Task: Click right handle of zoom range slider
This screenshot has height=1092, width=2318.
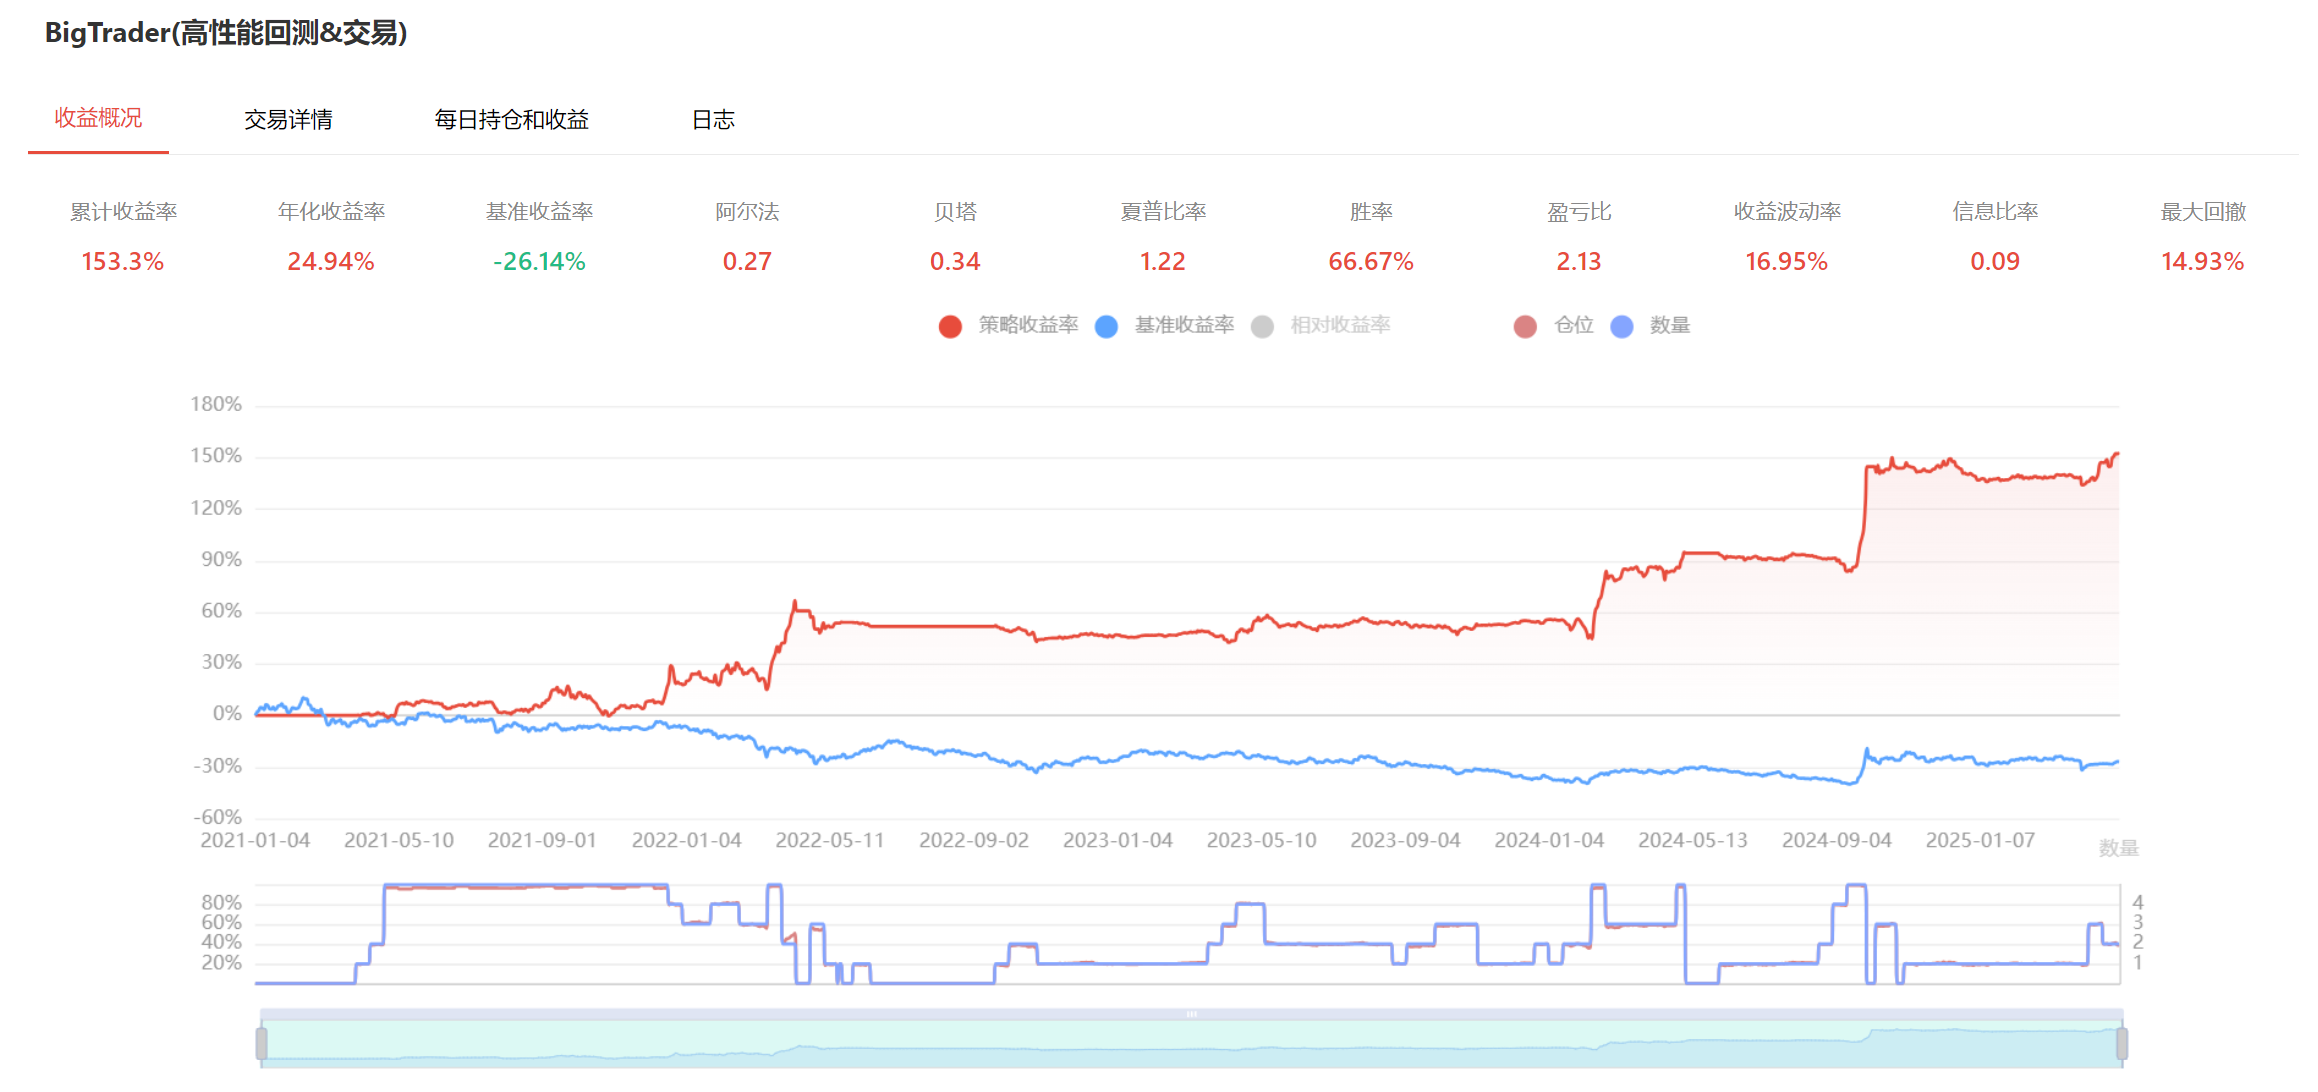Action: [2121, 1043]
